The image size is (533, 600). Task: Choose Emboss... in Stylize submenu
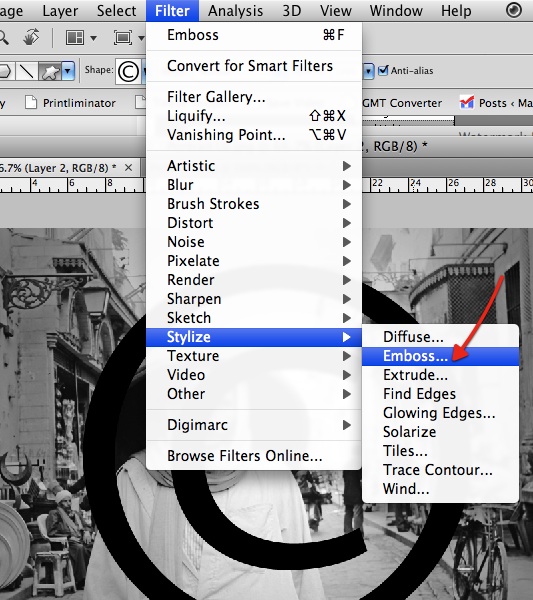point(440,356)
